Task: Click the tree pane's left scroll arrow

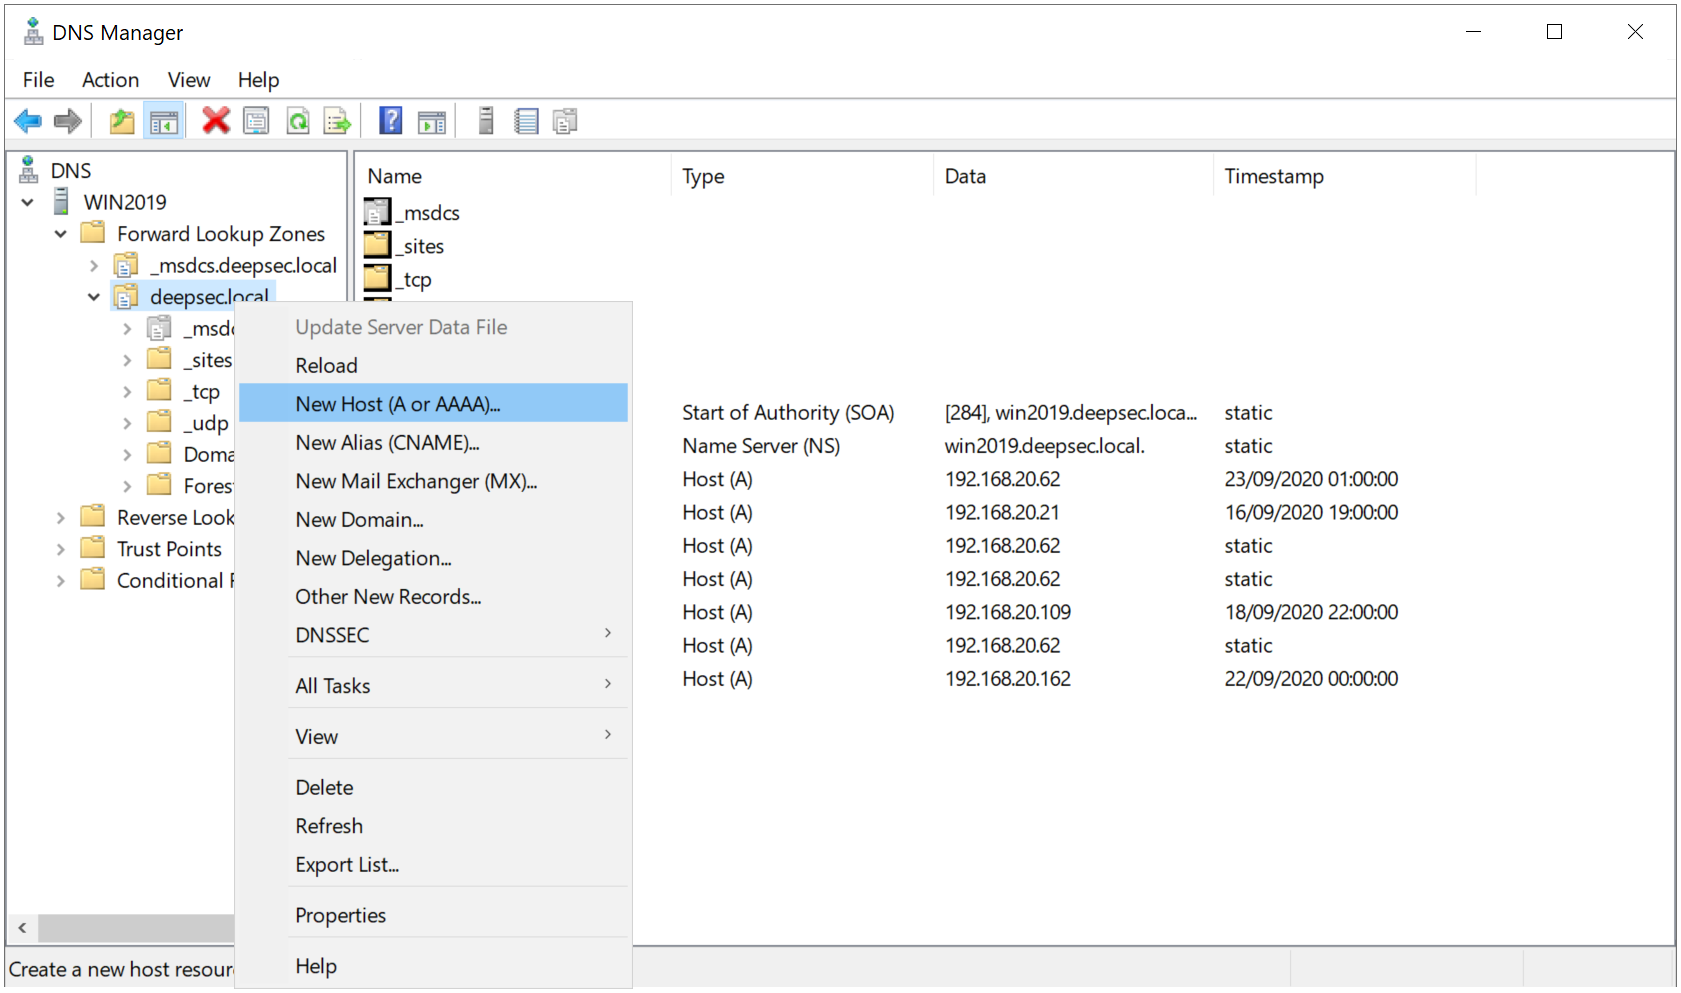Action: point(22,928)
